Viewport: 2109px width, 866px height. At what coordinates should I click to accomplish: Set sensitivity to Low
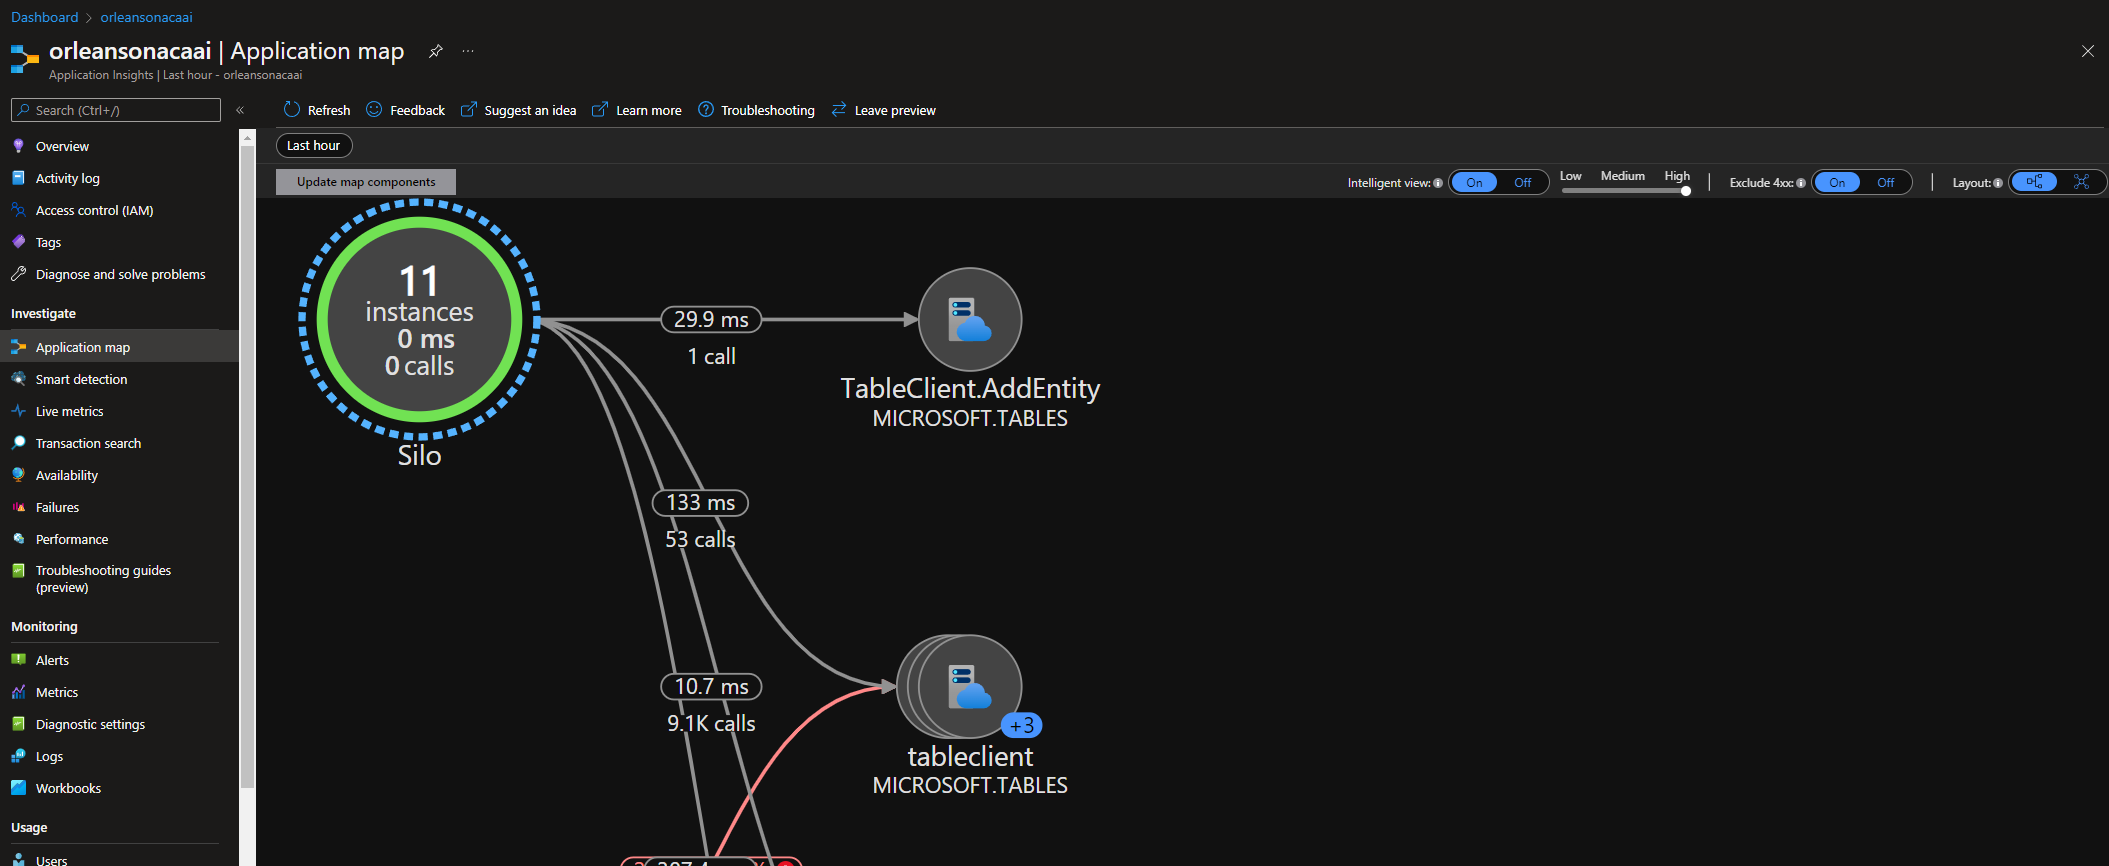[x=1570, y=176]
